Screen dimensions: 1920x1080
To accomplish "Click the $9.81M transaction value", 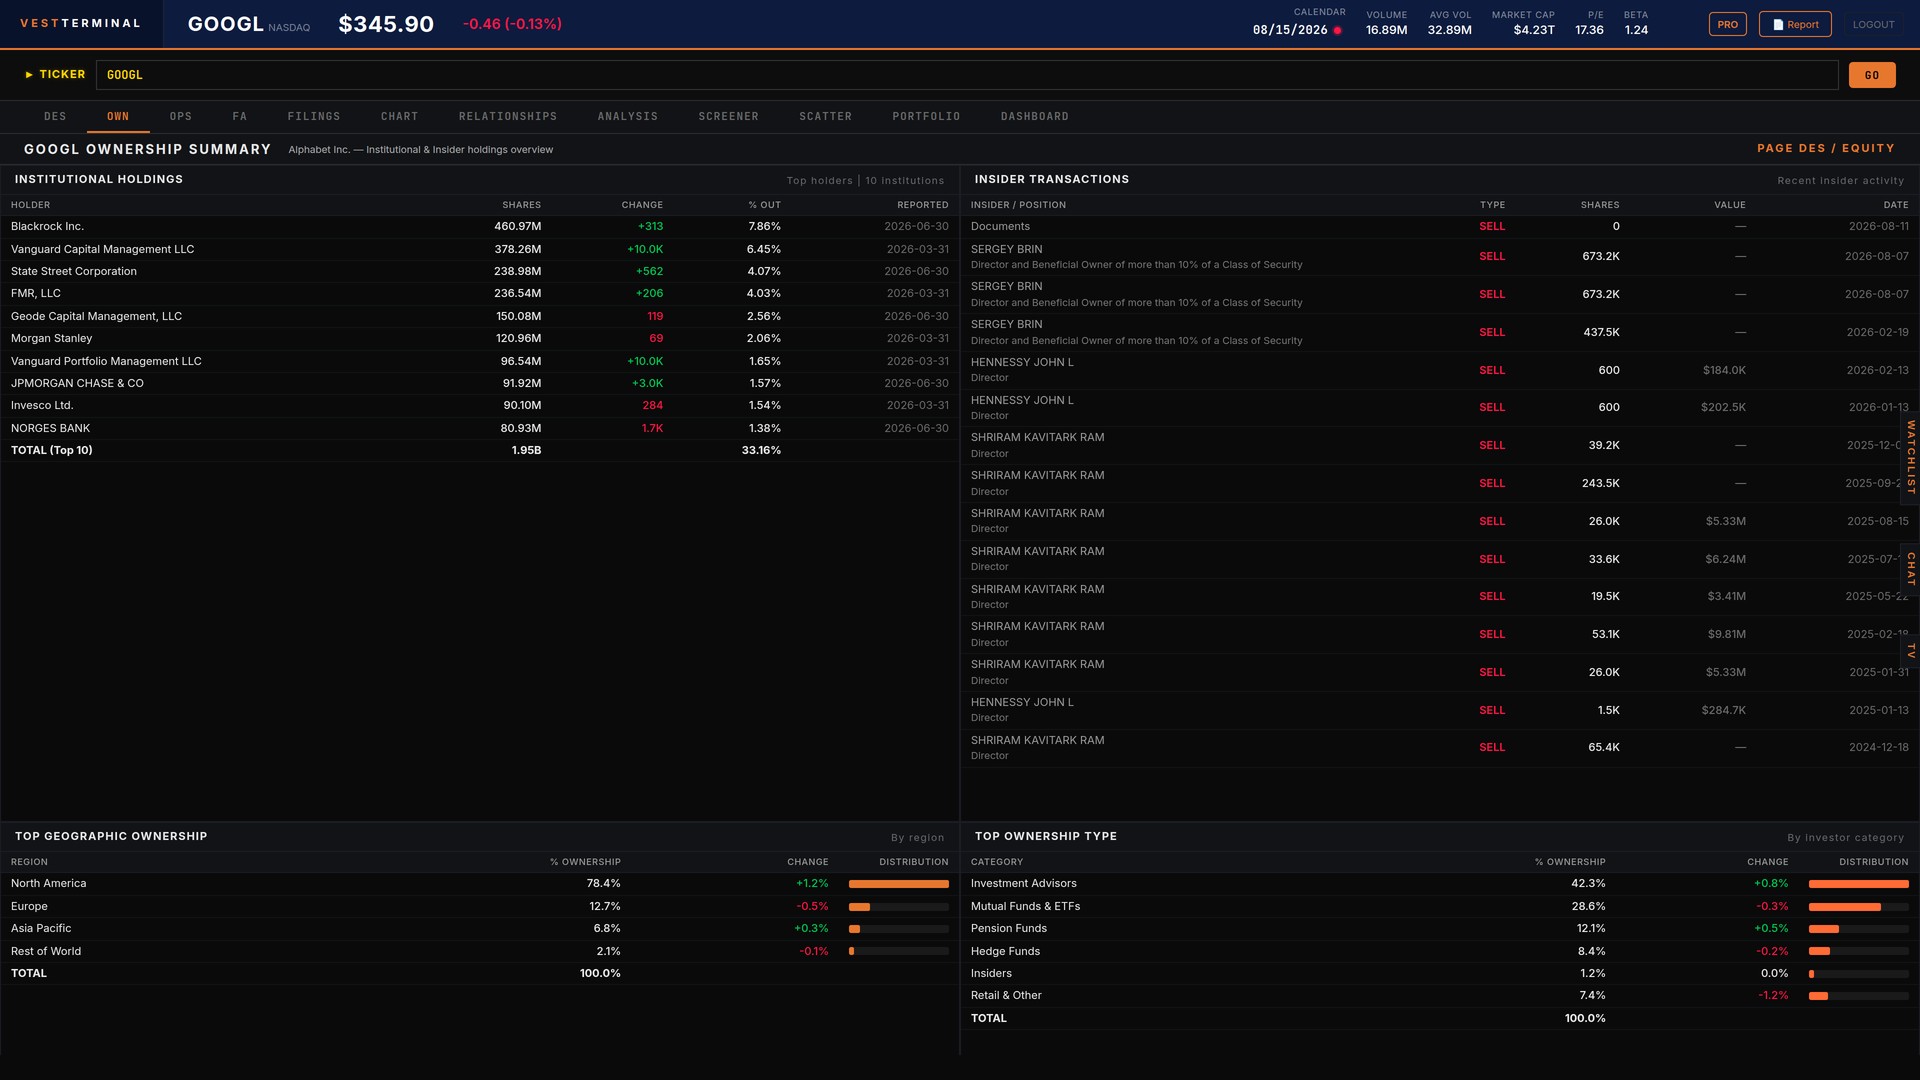I will [x=1726, y=635].
